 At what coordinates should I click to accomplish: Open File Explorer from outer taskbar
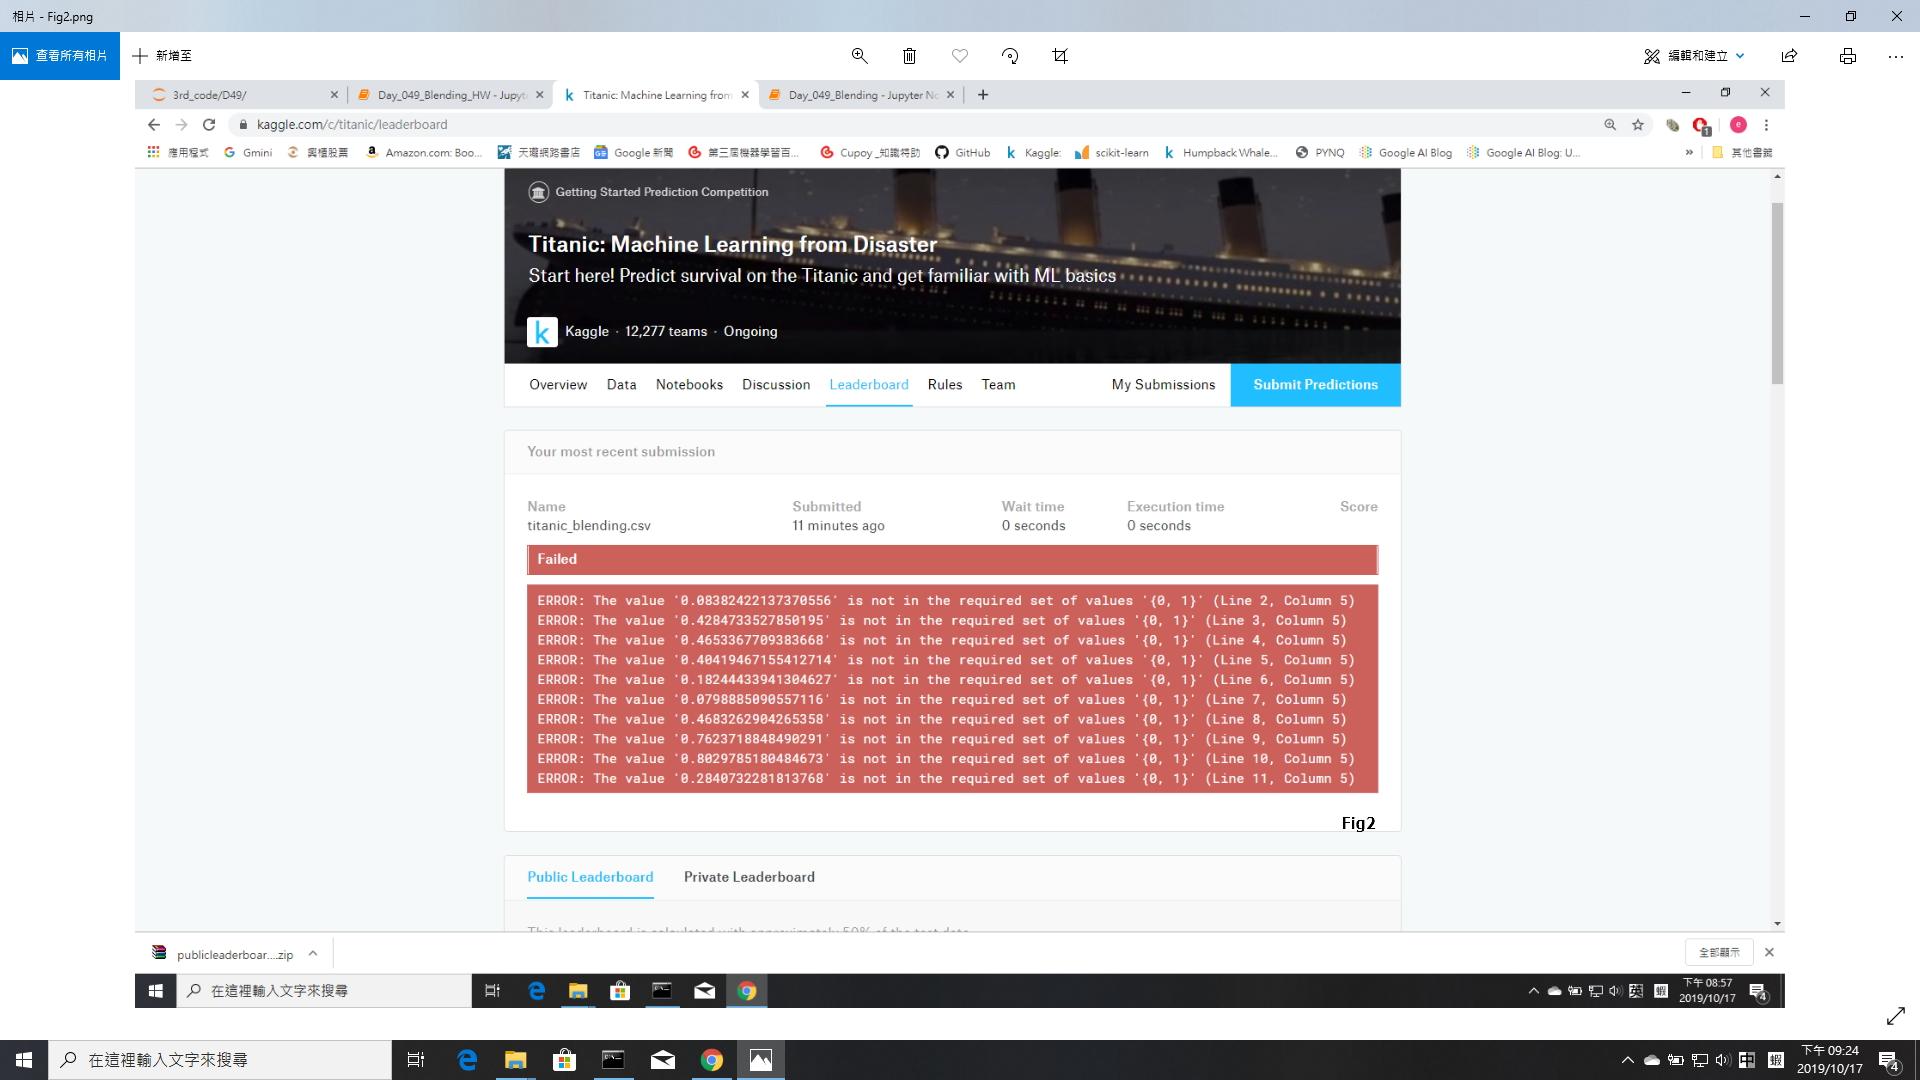(515, 1060)
